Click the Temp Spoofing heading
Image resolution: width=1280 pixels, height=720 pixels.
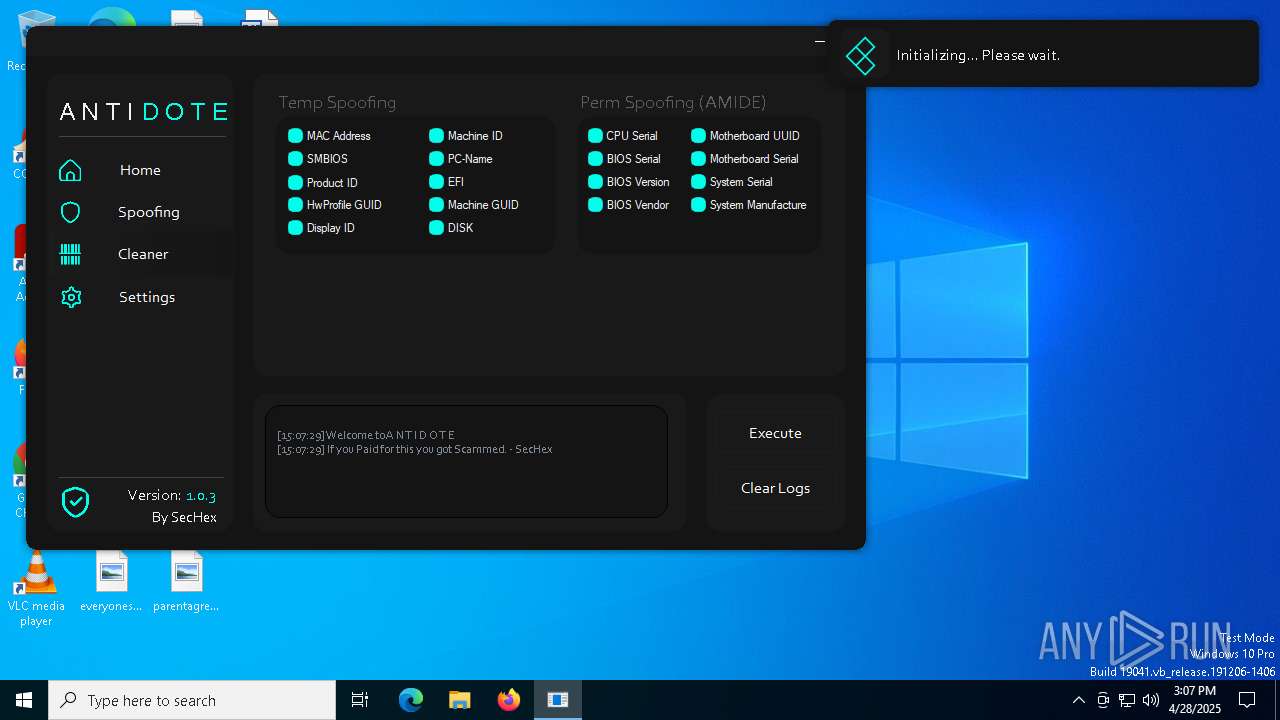point(337,102)
